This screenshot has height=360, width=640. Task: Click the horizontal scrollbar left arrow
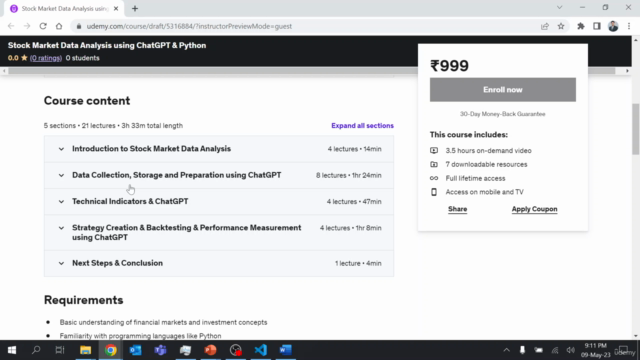point(4,71)
